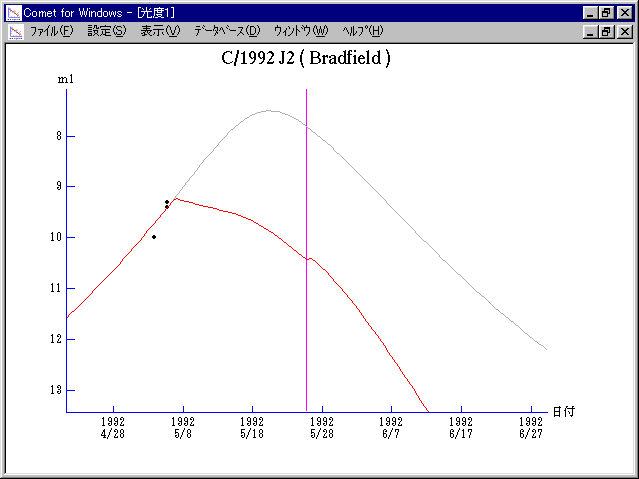Open the ヘルプ(H) menu
Viewport: 639px width, 479px height.
coord(362,31)
